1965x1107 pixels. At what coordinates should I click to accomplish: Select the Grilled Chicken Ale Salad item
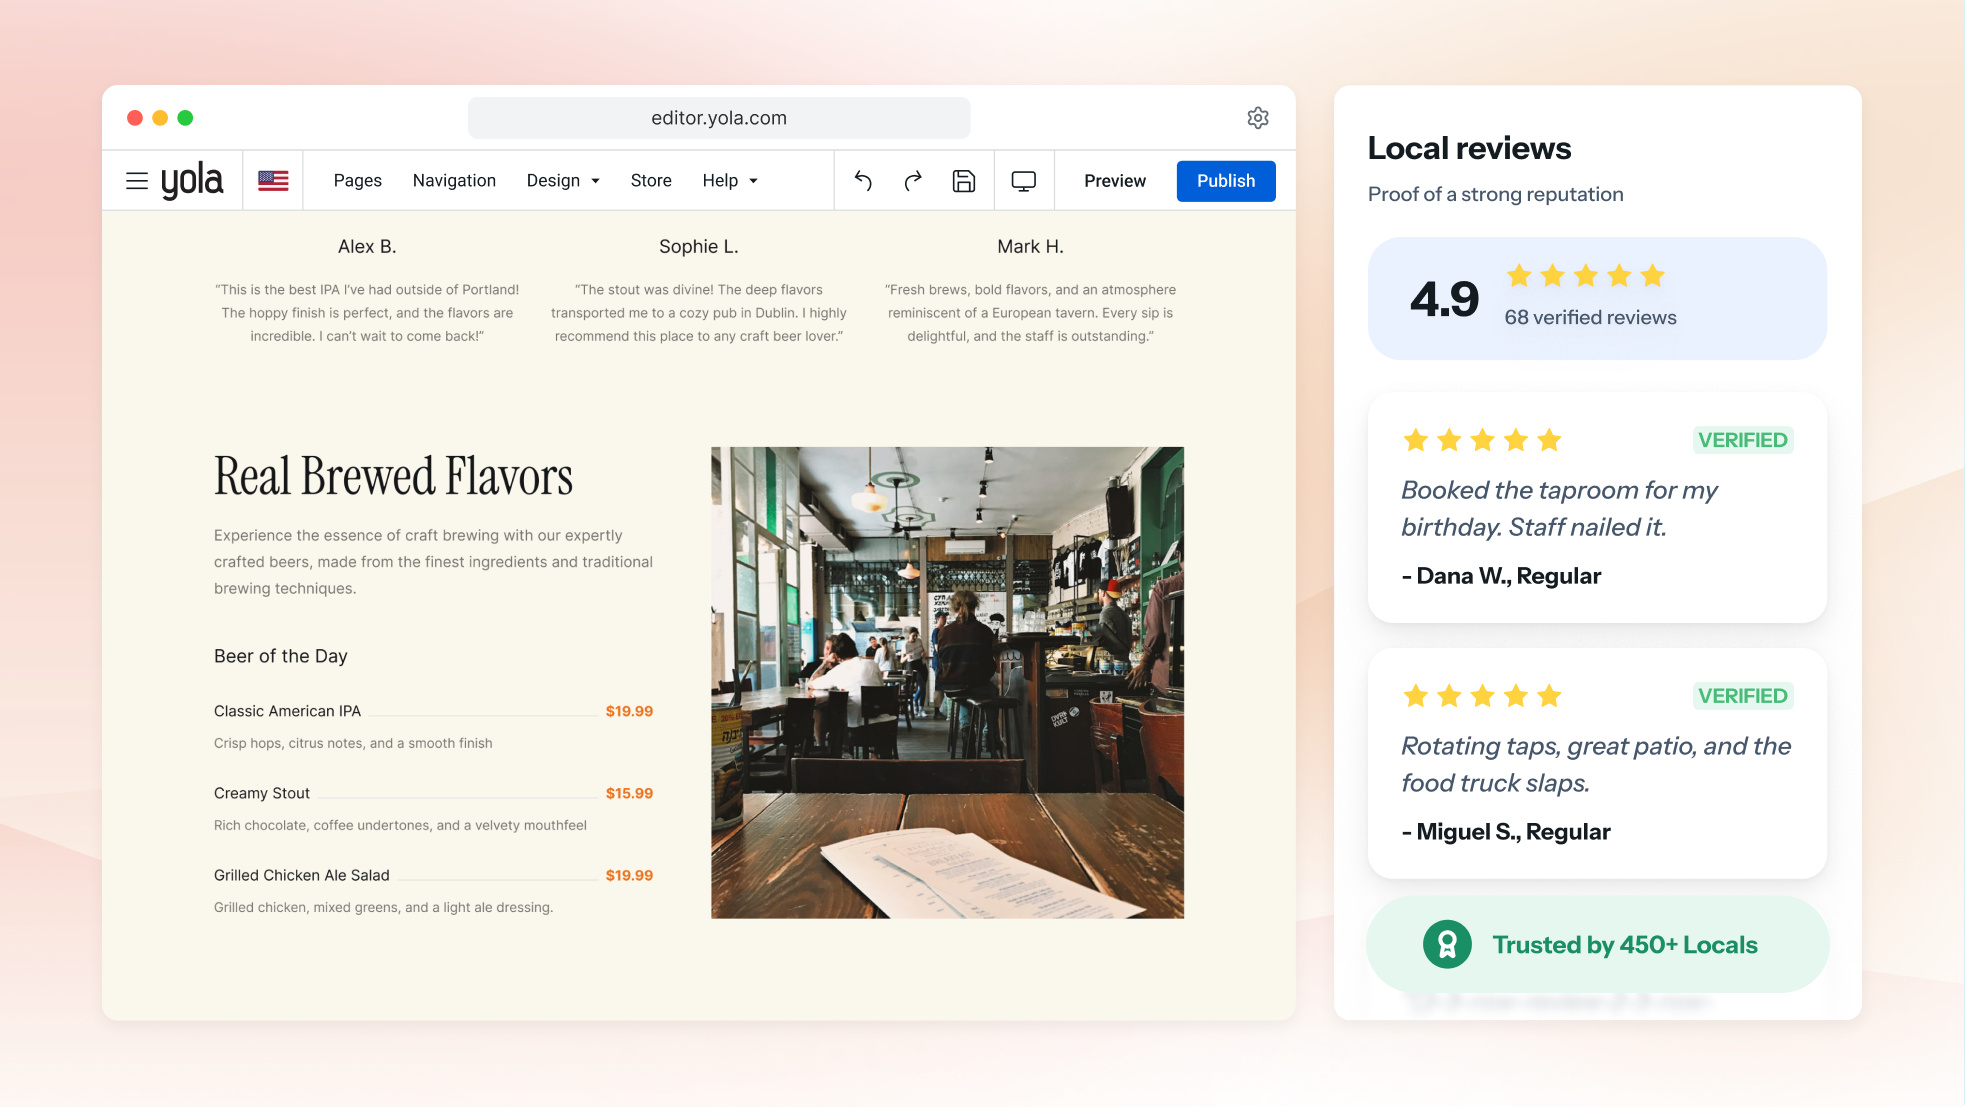click(x=302, y=875)
